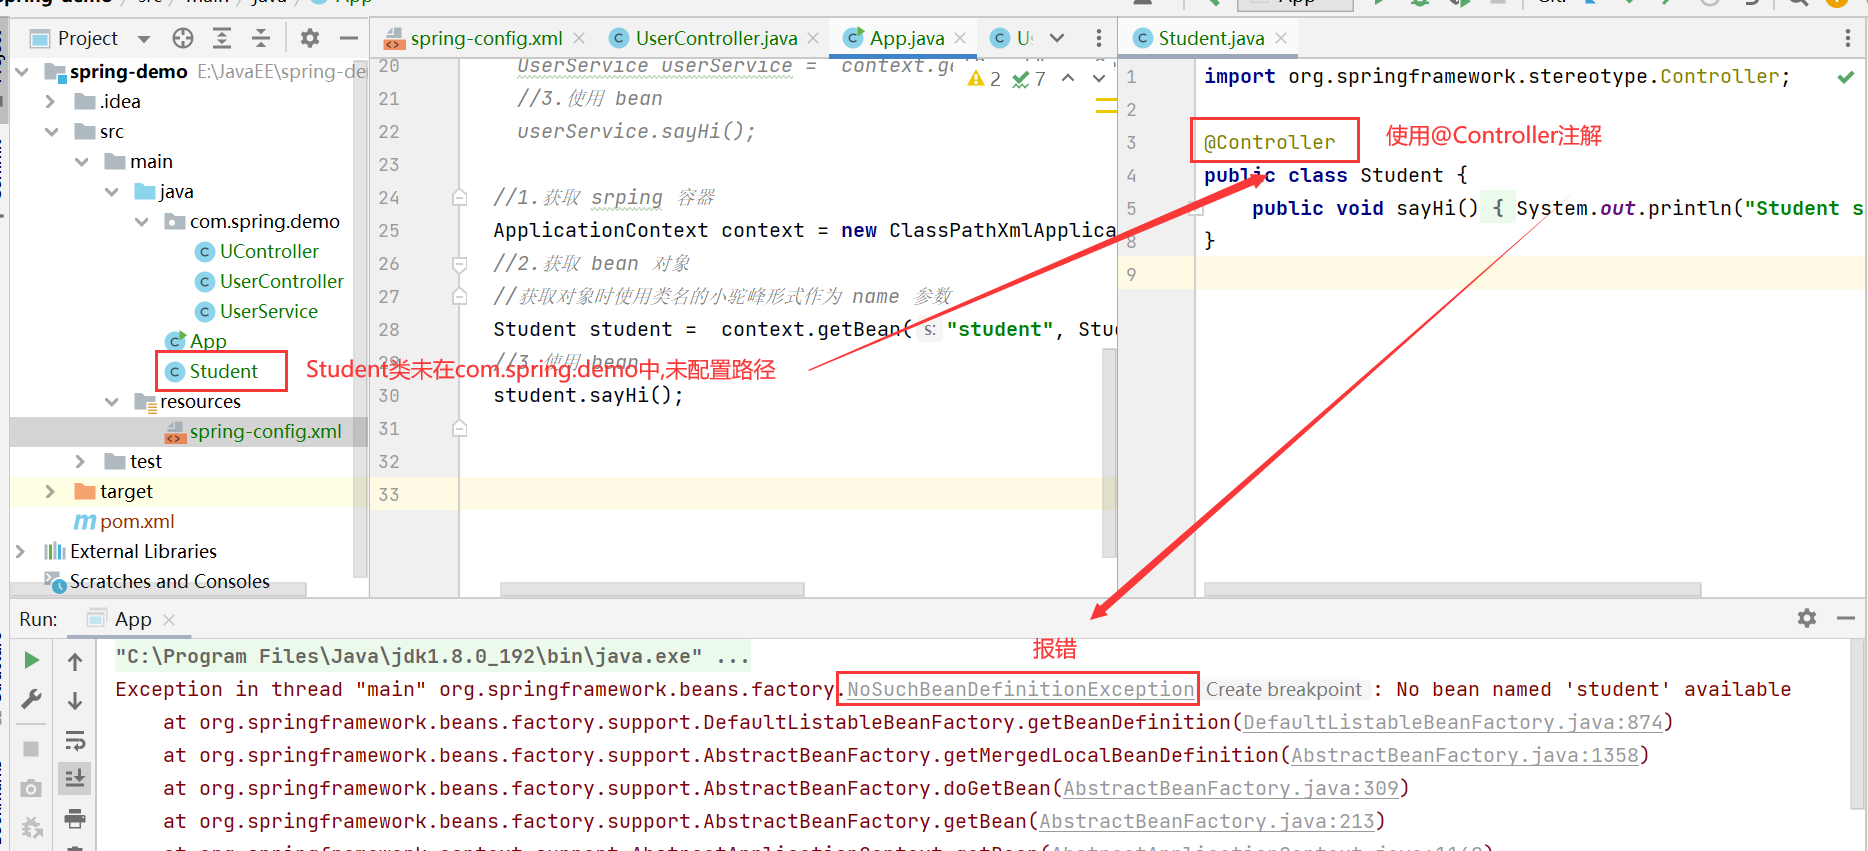Close the UserController.java tab
The height and width of the screenshot is (851, 1868).
coord(813,38)
